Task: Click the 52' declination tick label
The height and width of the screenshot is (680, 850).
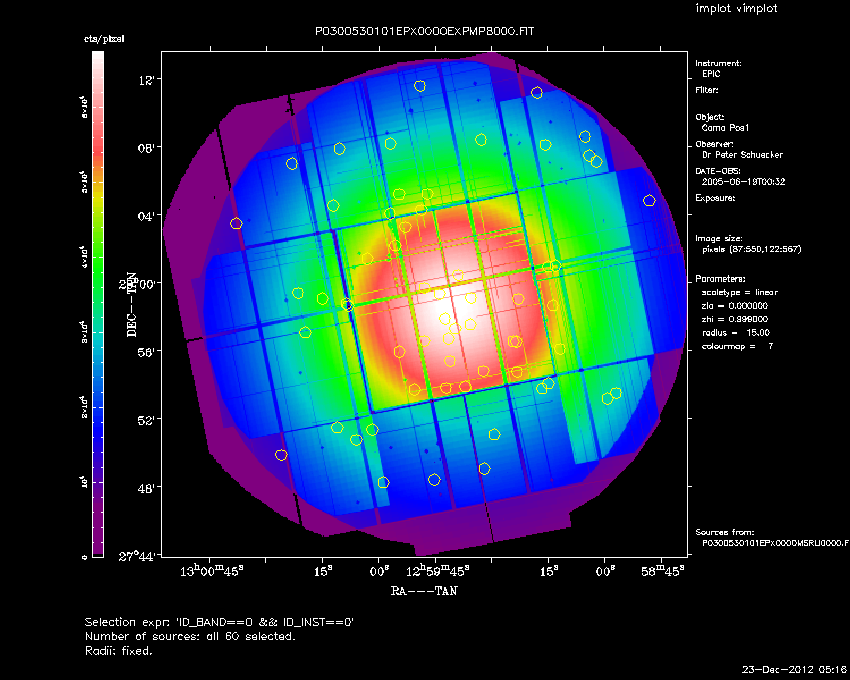Action: (145, 420)
